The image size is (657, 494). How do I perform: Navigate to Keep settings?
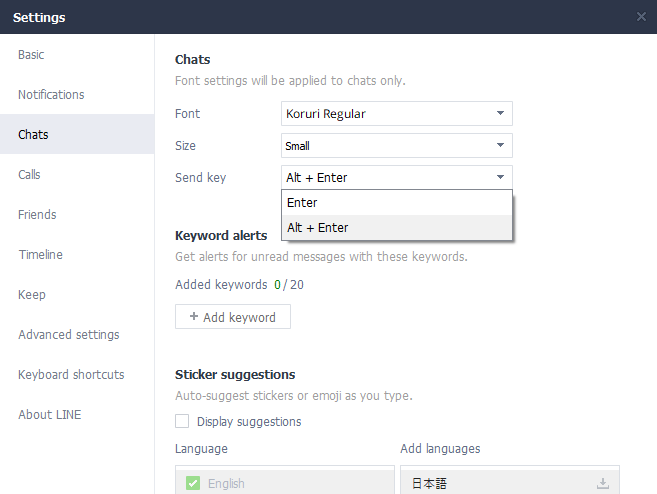click(32, 295)
